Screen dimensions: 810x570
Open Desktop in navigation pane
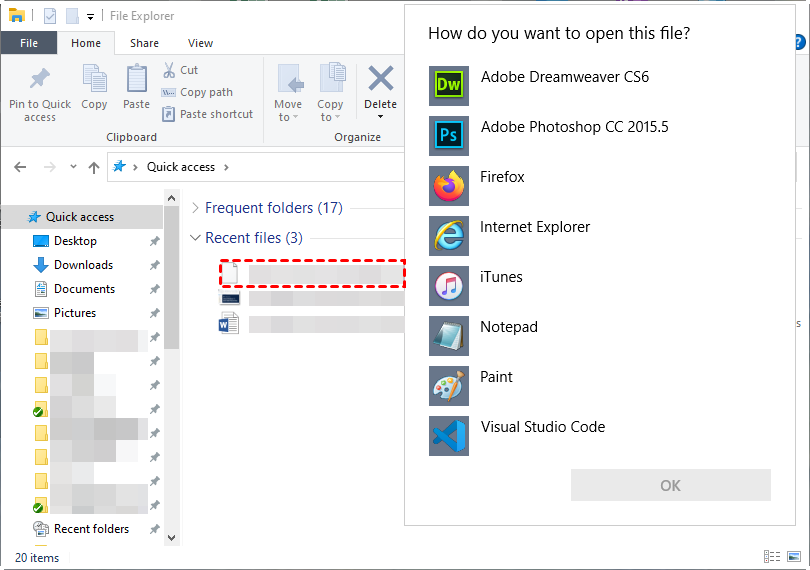click(x=75, y=241)
